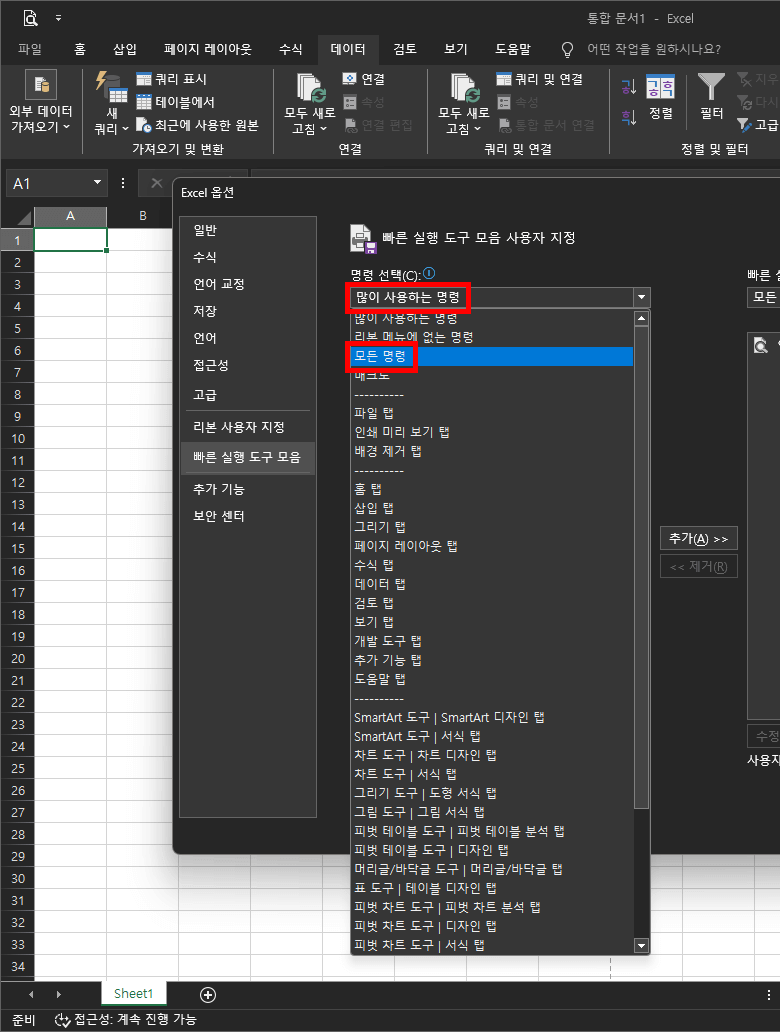The image size is (780, 1032).
Task: Switch to the 검토 ribbon tab
Action: tap(405, 49)
